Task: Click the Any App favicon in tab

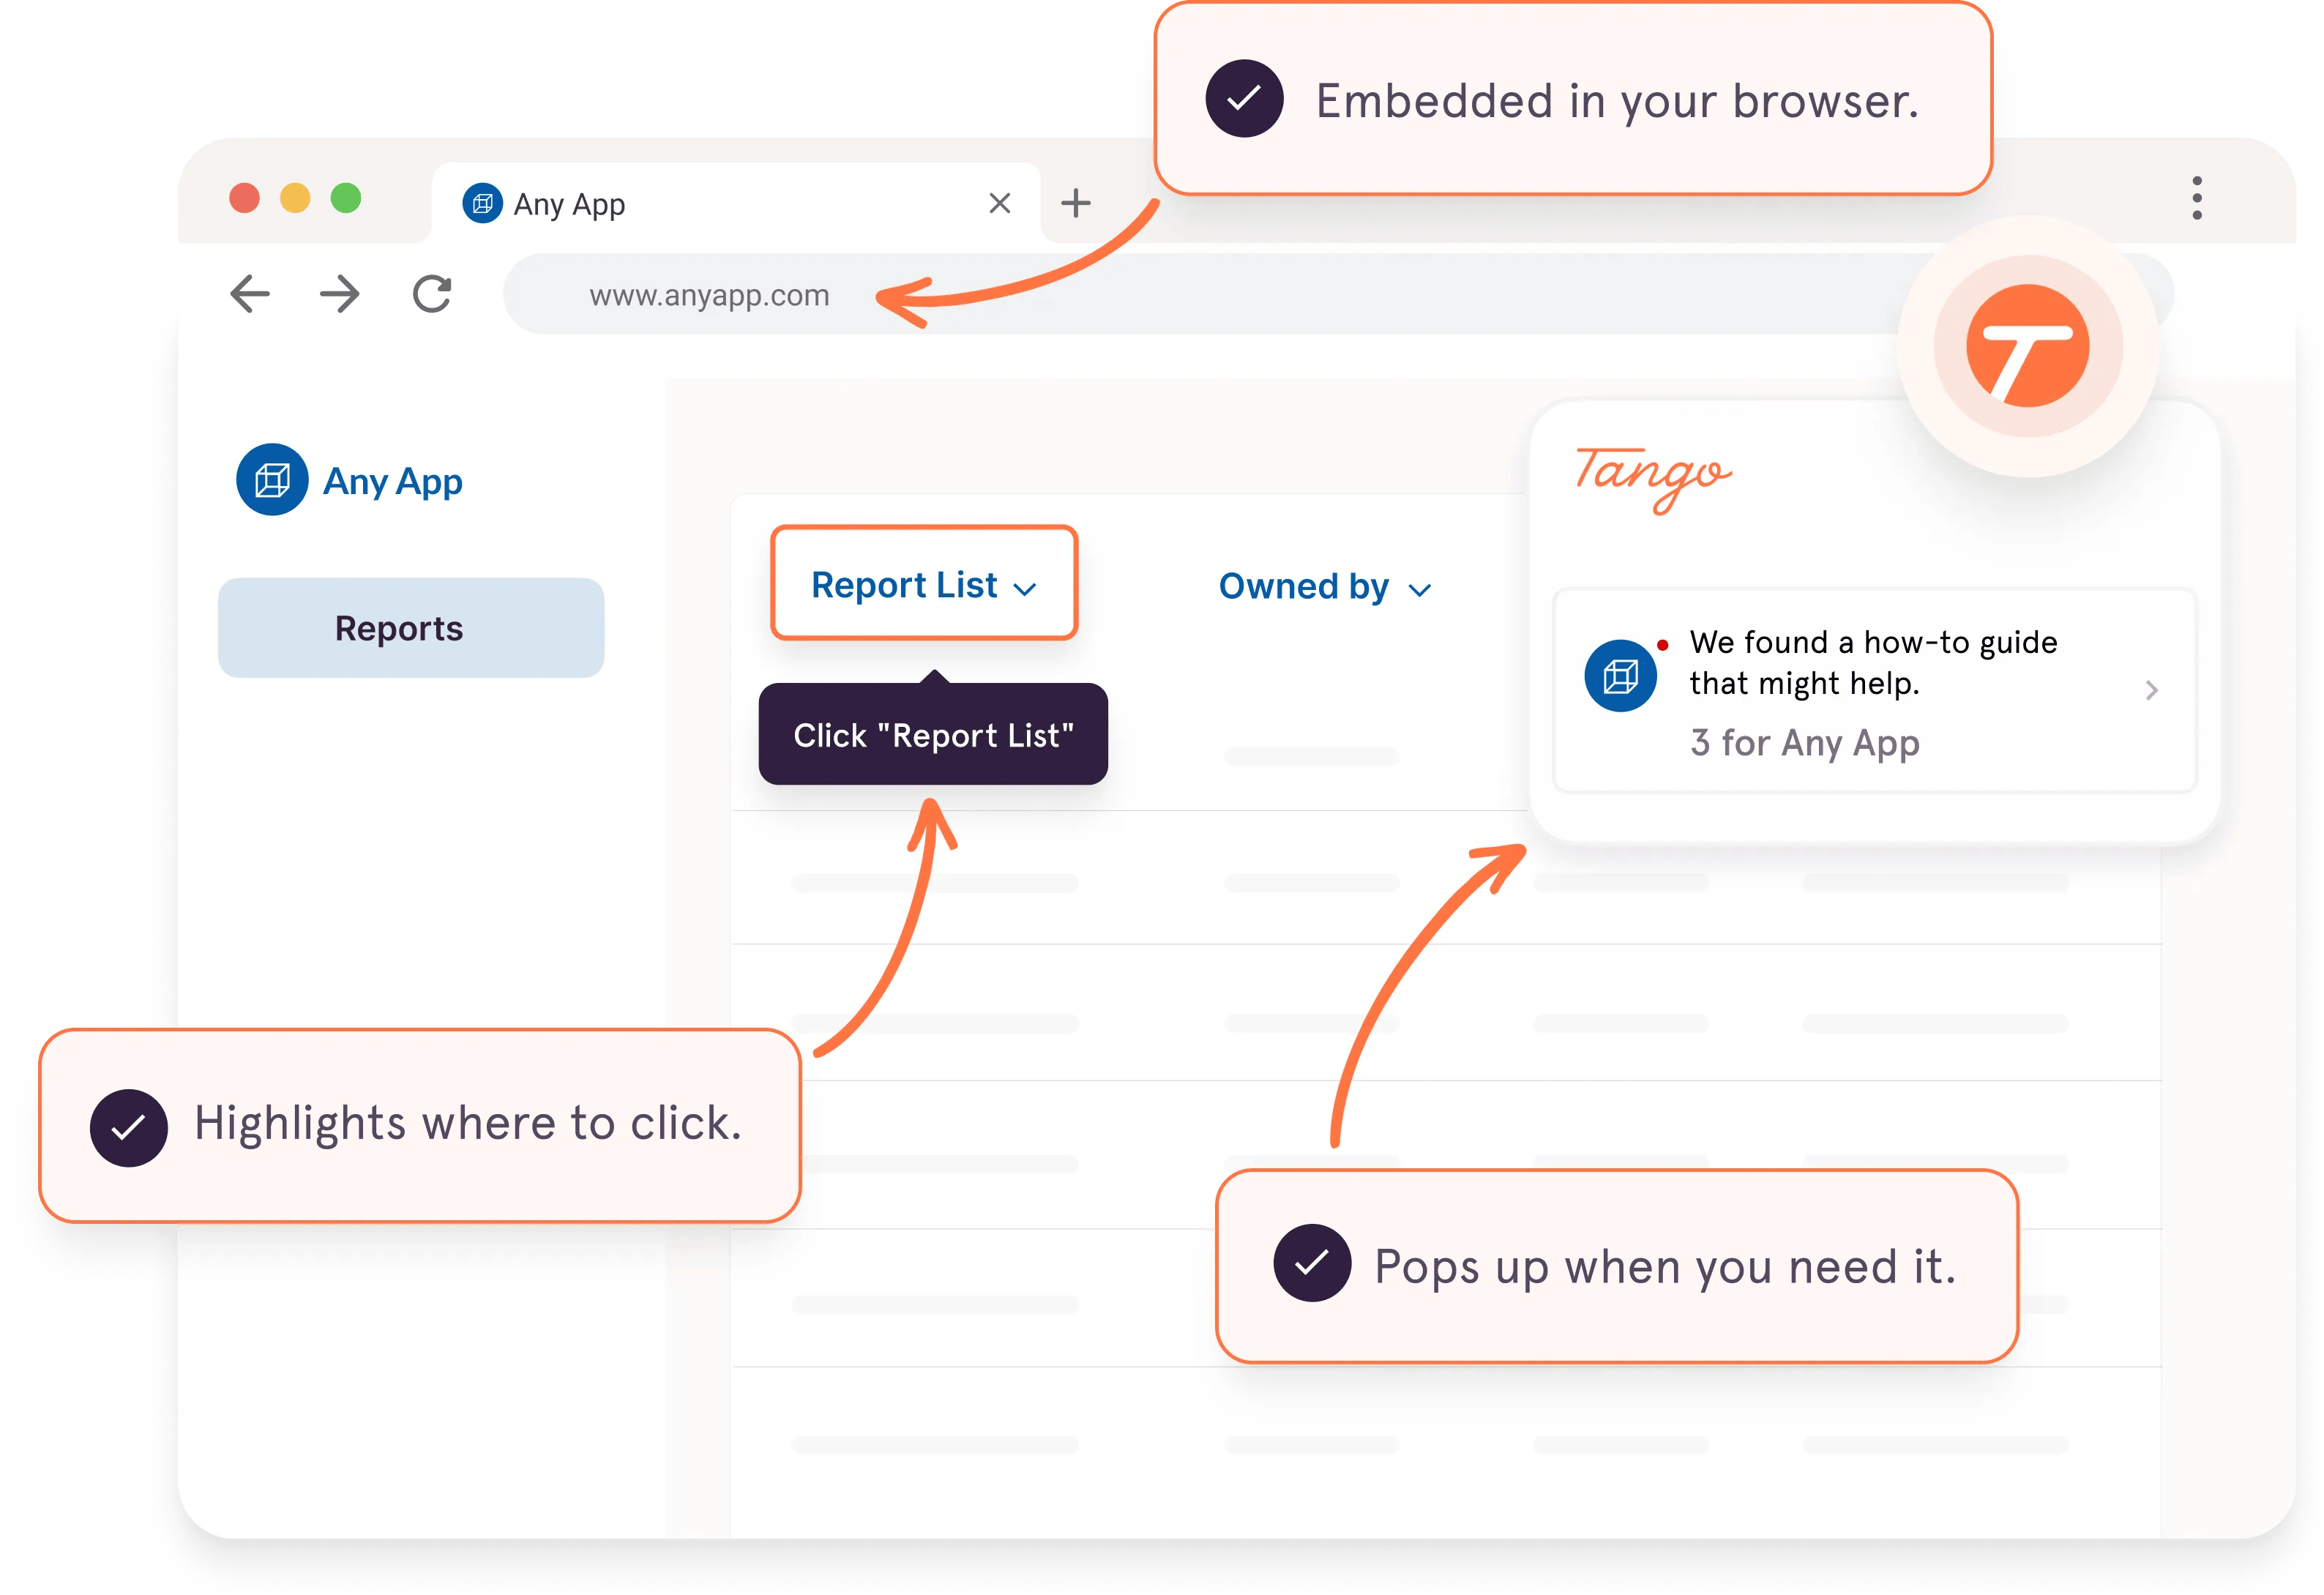Action: tap(482, 204)
